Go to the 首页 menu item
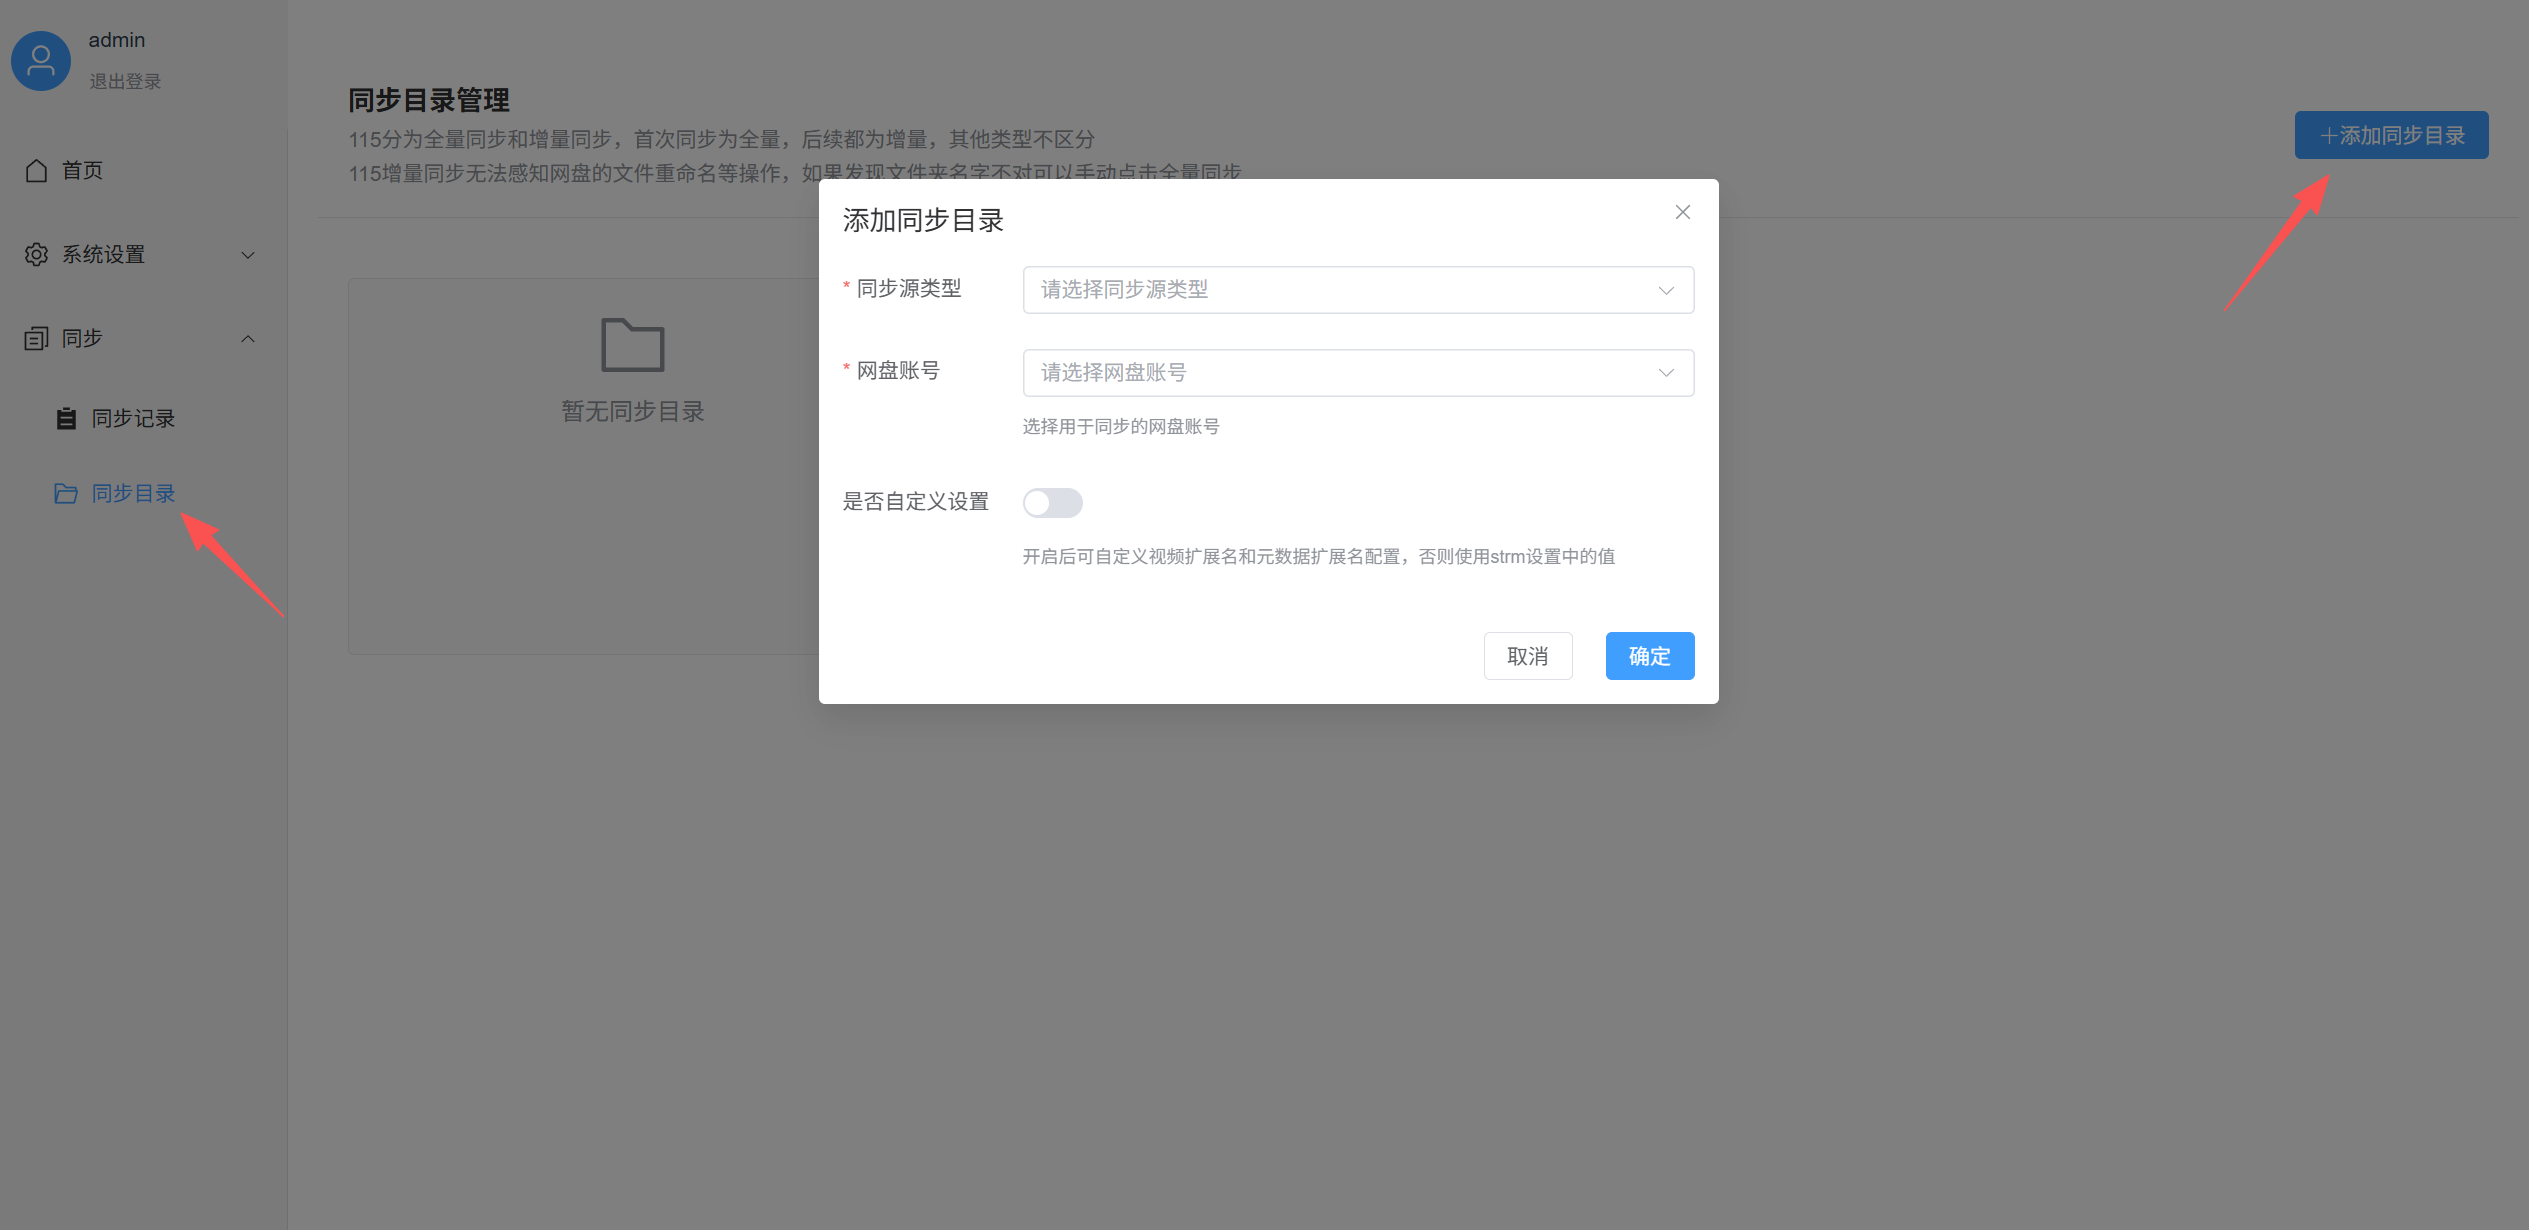Image resolution: width=2529 pixels, height=1230 pixels. (82, 171)
